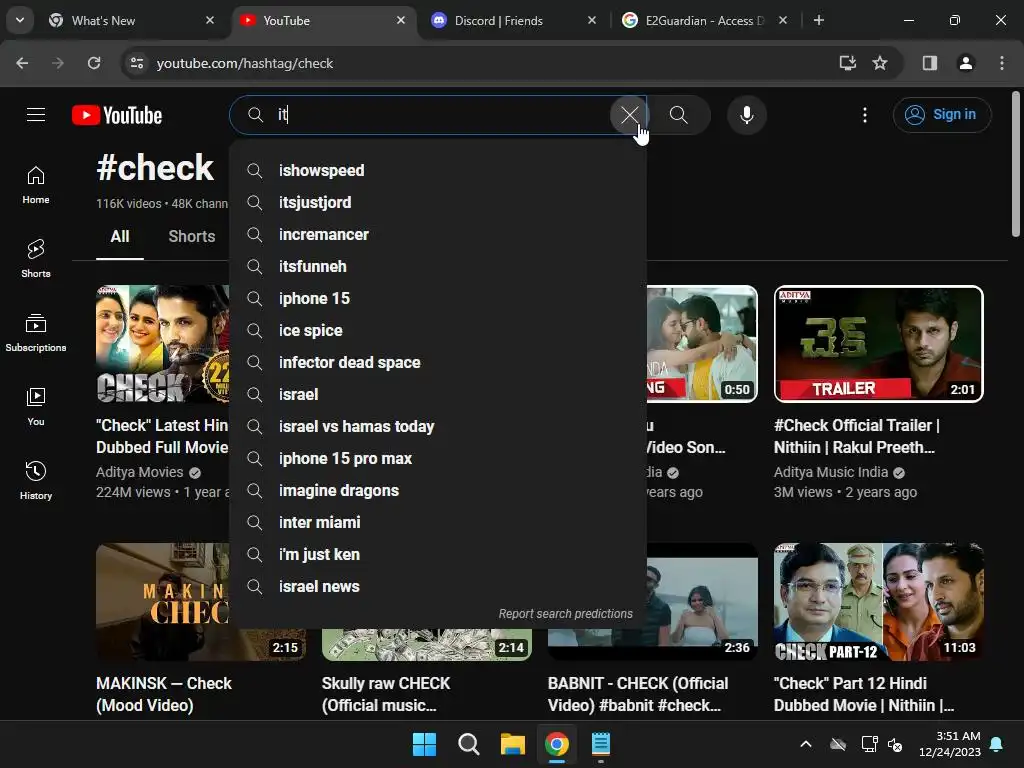Bookmark this page with star
Viewport: 1024px width, 768px height.
880,63
